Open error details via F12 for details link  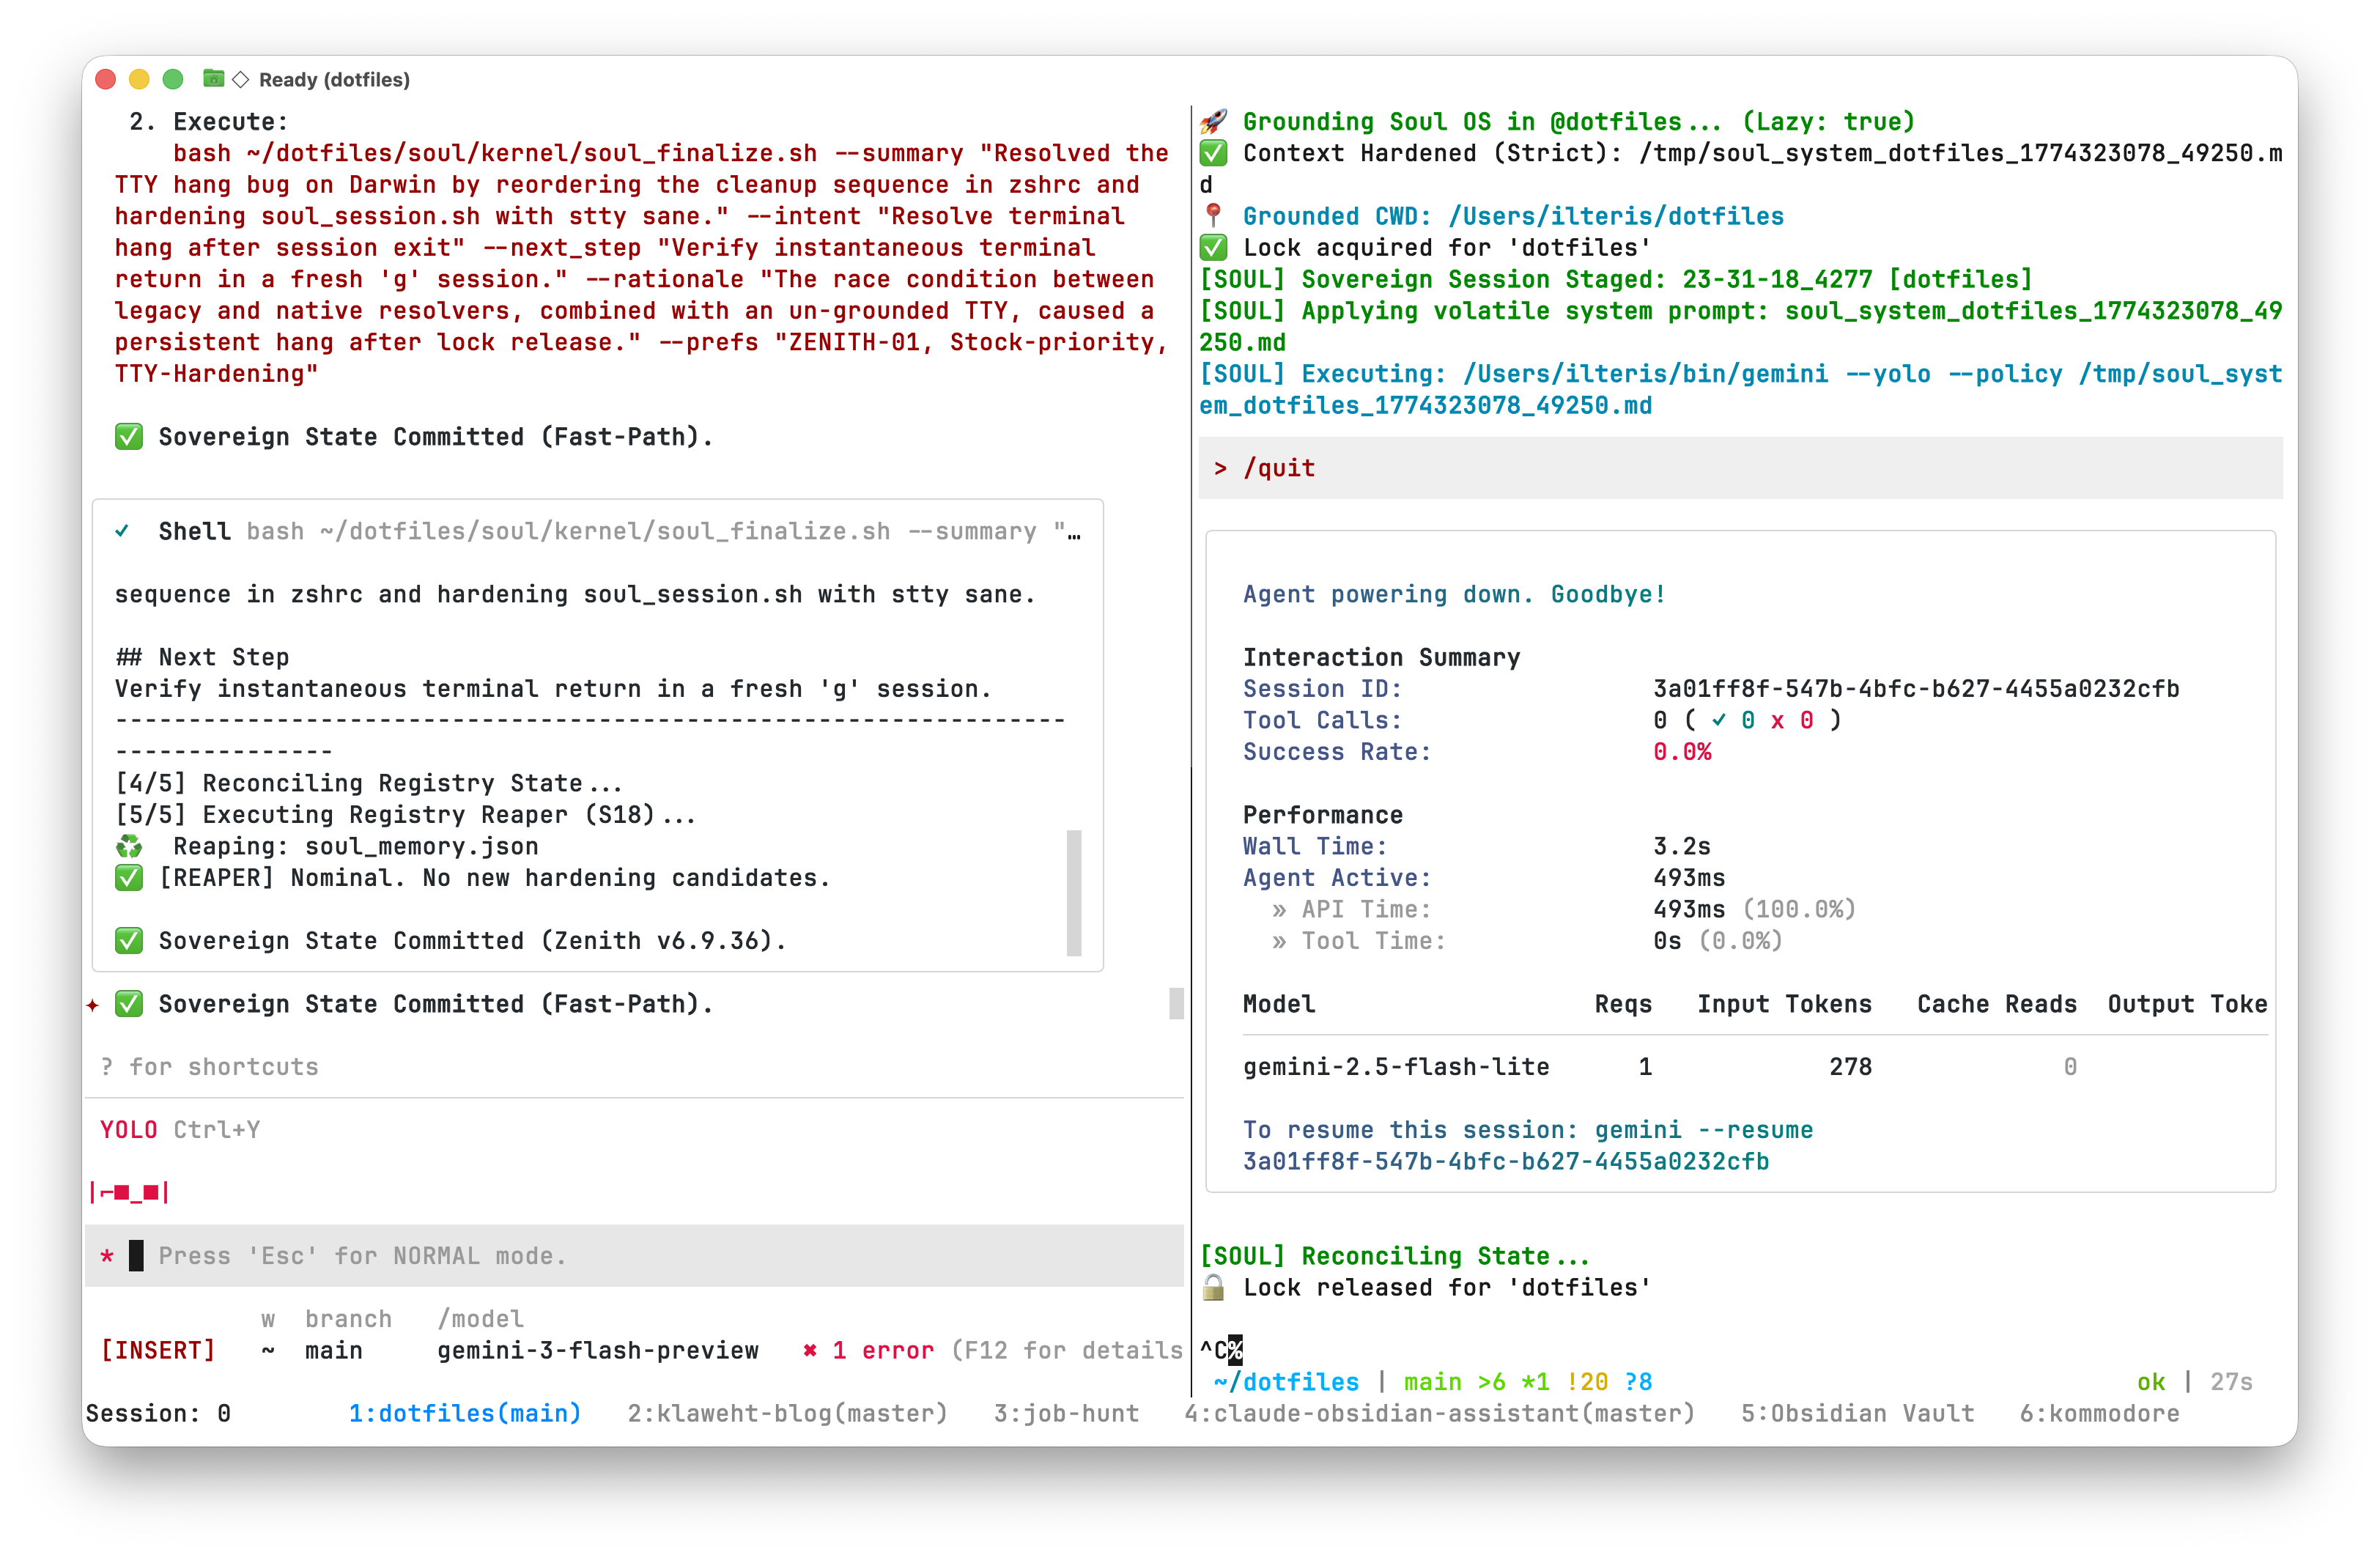tap(1064, 1349)
